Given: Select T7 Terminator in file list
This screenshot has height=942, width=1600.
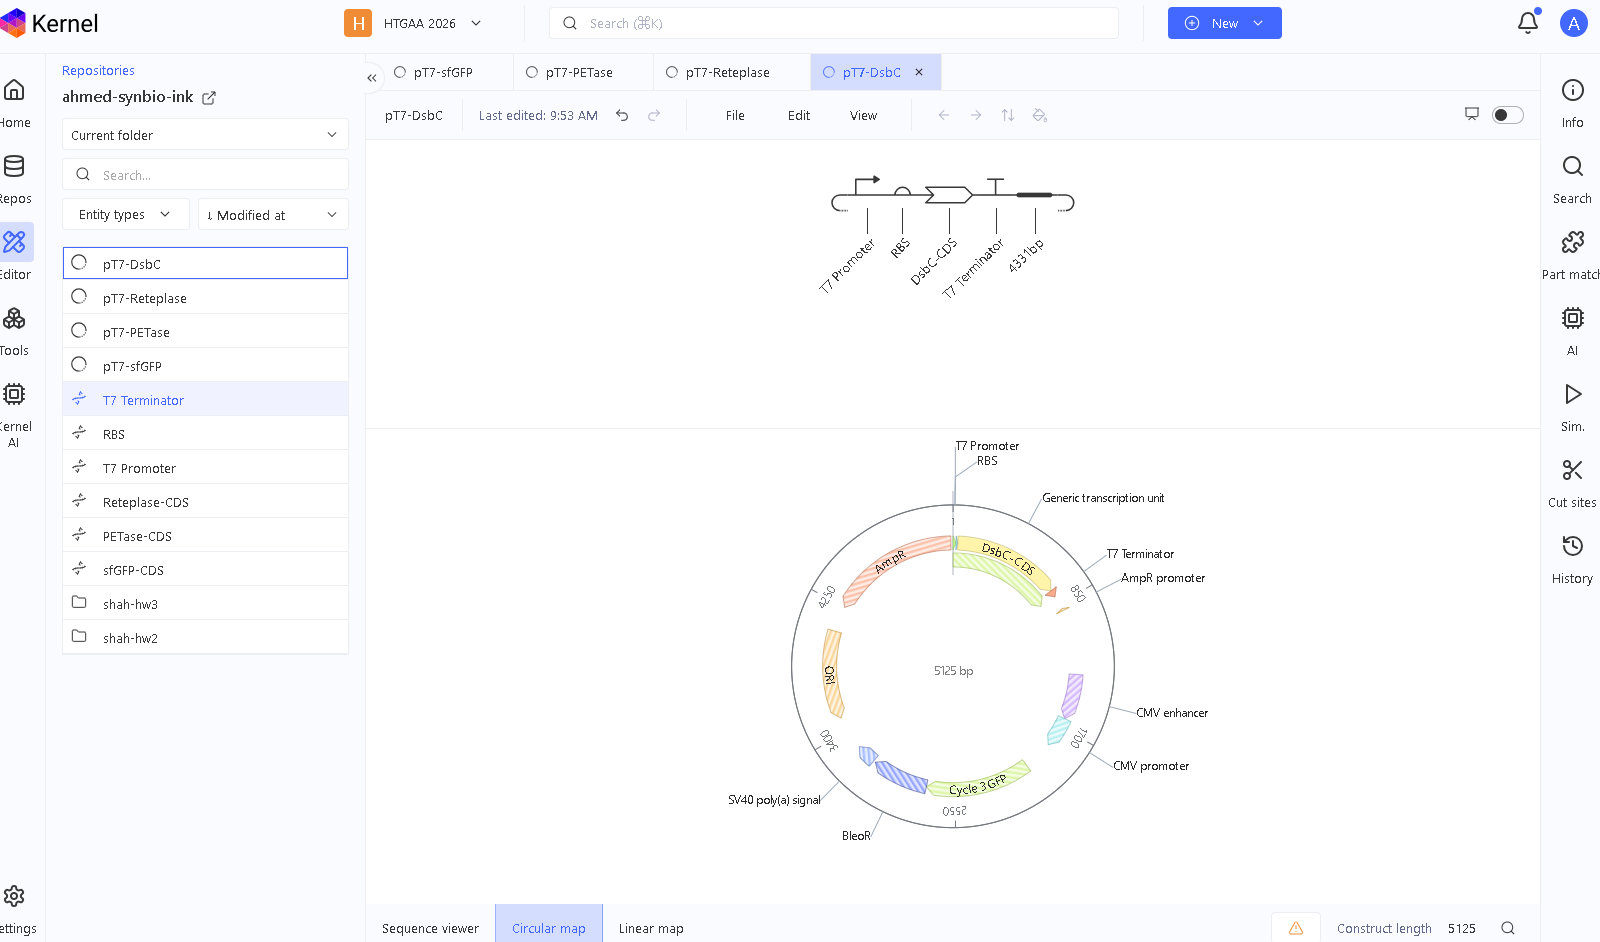Looking at the screenshot, I should 205,400.
